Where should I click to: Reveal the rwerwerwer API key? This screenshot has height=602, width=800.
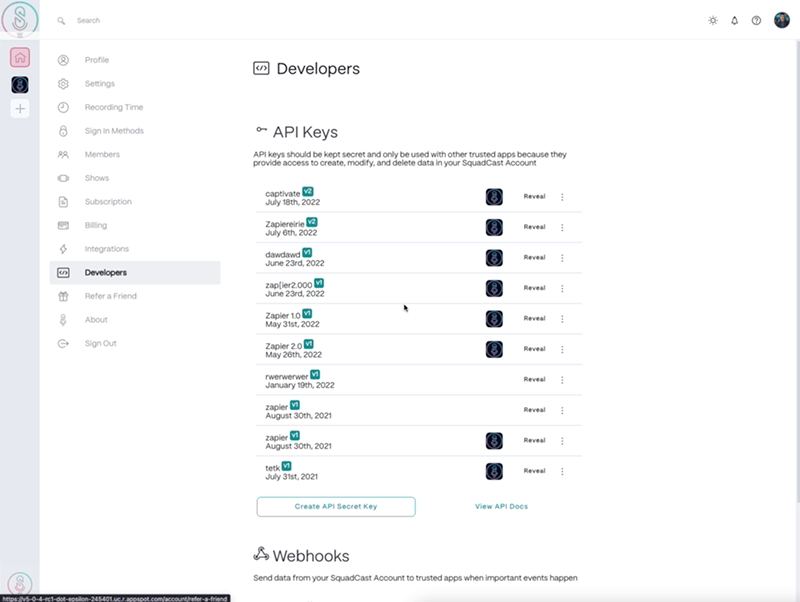[534, 380]
